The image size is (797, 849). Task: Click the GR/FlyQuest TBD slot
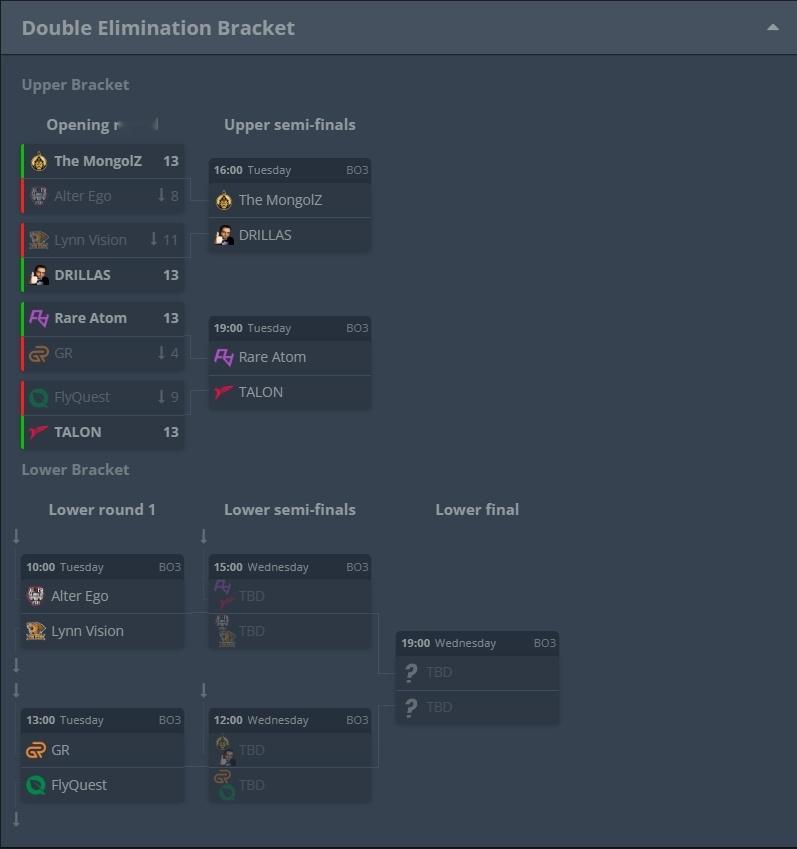[290, 785]
